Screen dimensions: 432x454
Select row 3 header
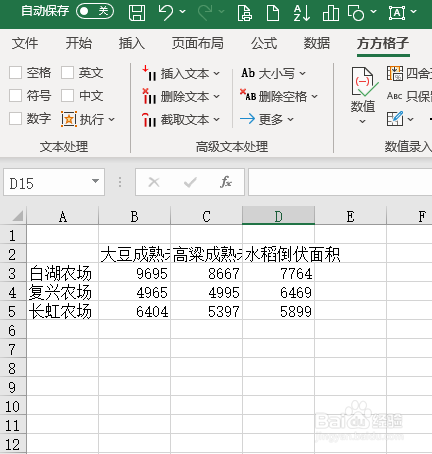(13, 273)
